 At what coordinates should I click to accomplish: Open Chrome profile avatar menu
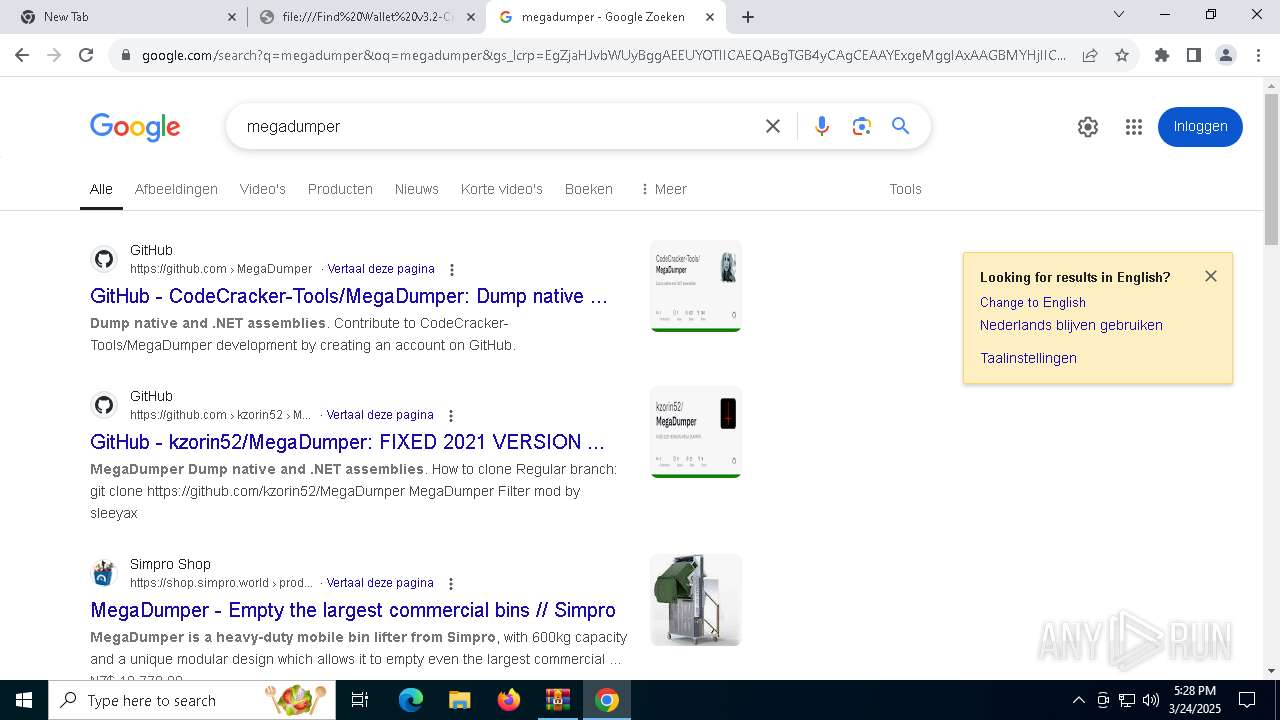(1226, 55)
